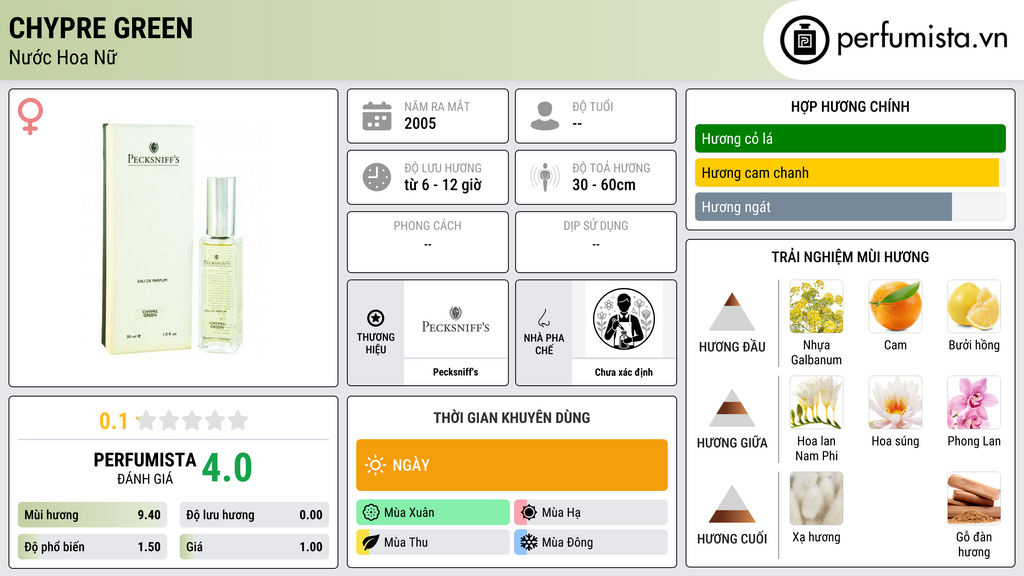The image size is (1024, 576).
Task: Click the Chypre Green product bottle photo
Action: tap(173, 238)
